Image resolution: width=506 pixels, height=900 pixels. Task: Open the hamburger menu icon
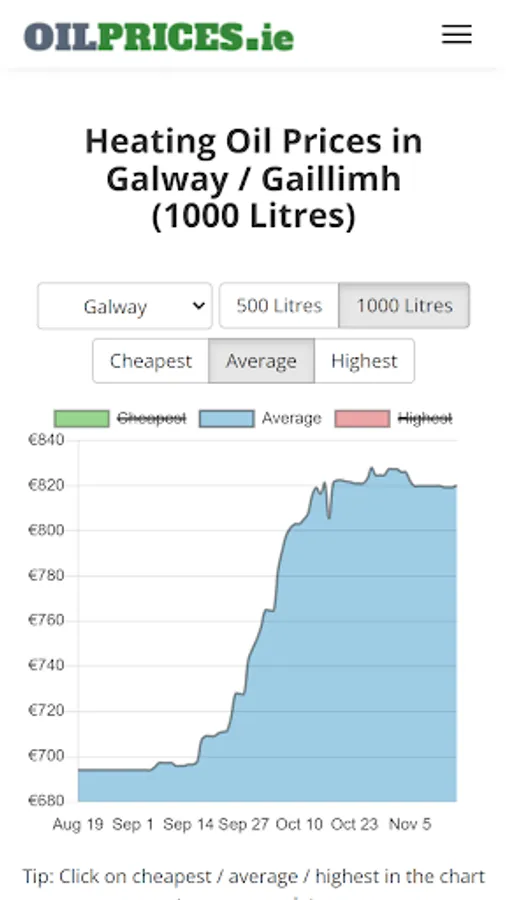[x=457, y=34]
